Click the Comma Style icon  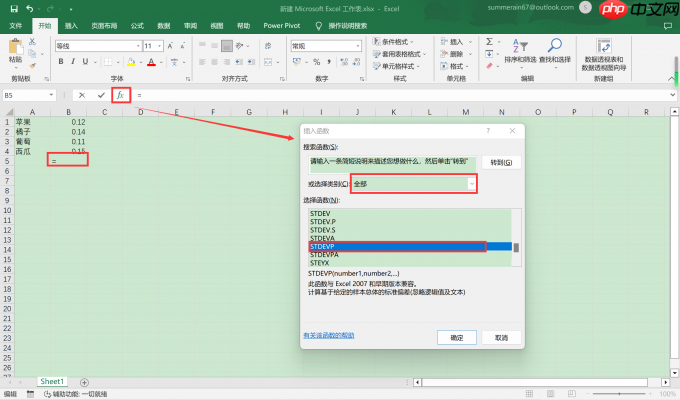coord(329,62)
